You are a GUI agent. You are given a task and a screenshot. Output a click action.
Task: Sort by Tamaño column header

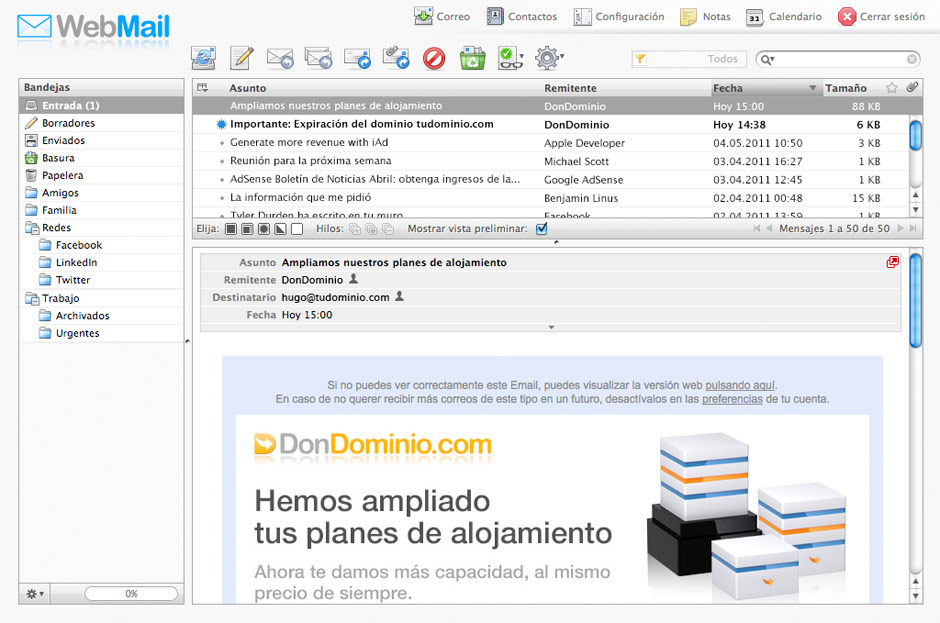845,88
